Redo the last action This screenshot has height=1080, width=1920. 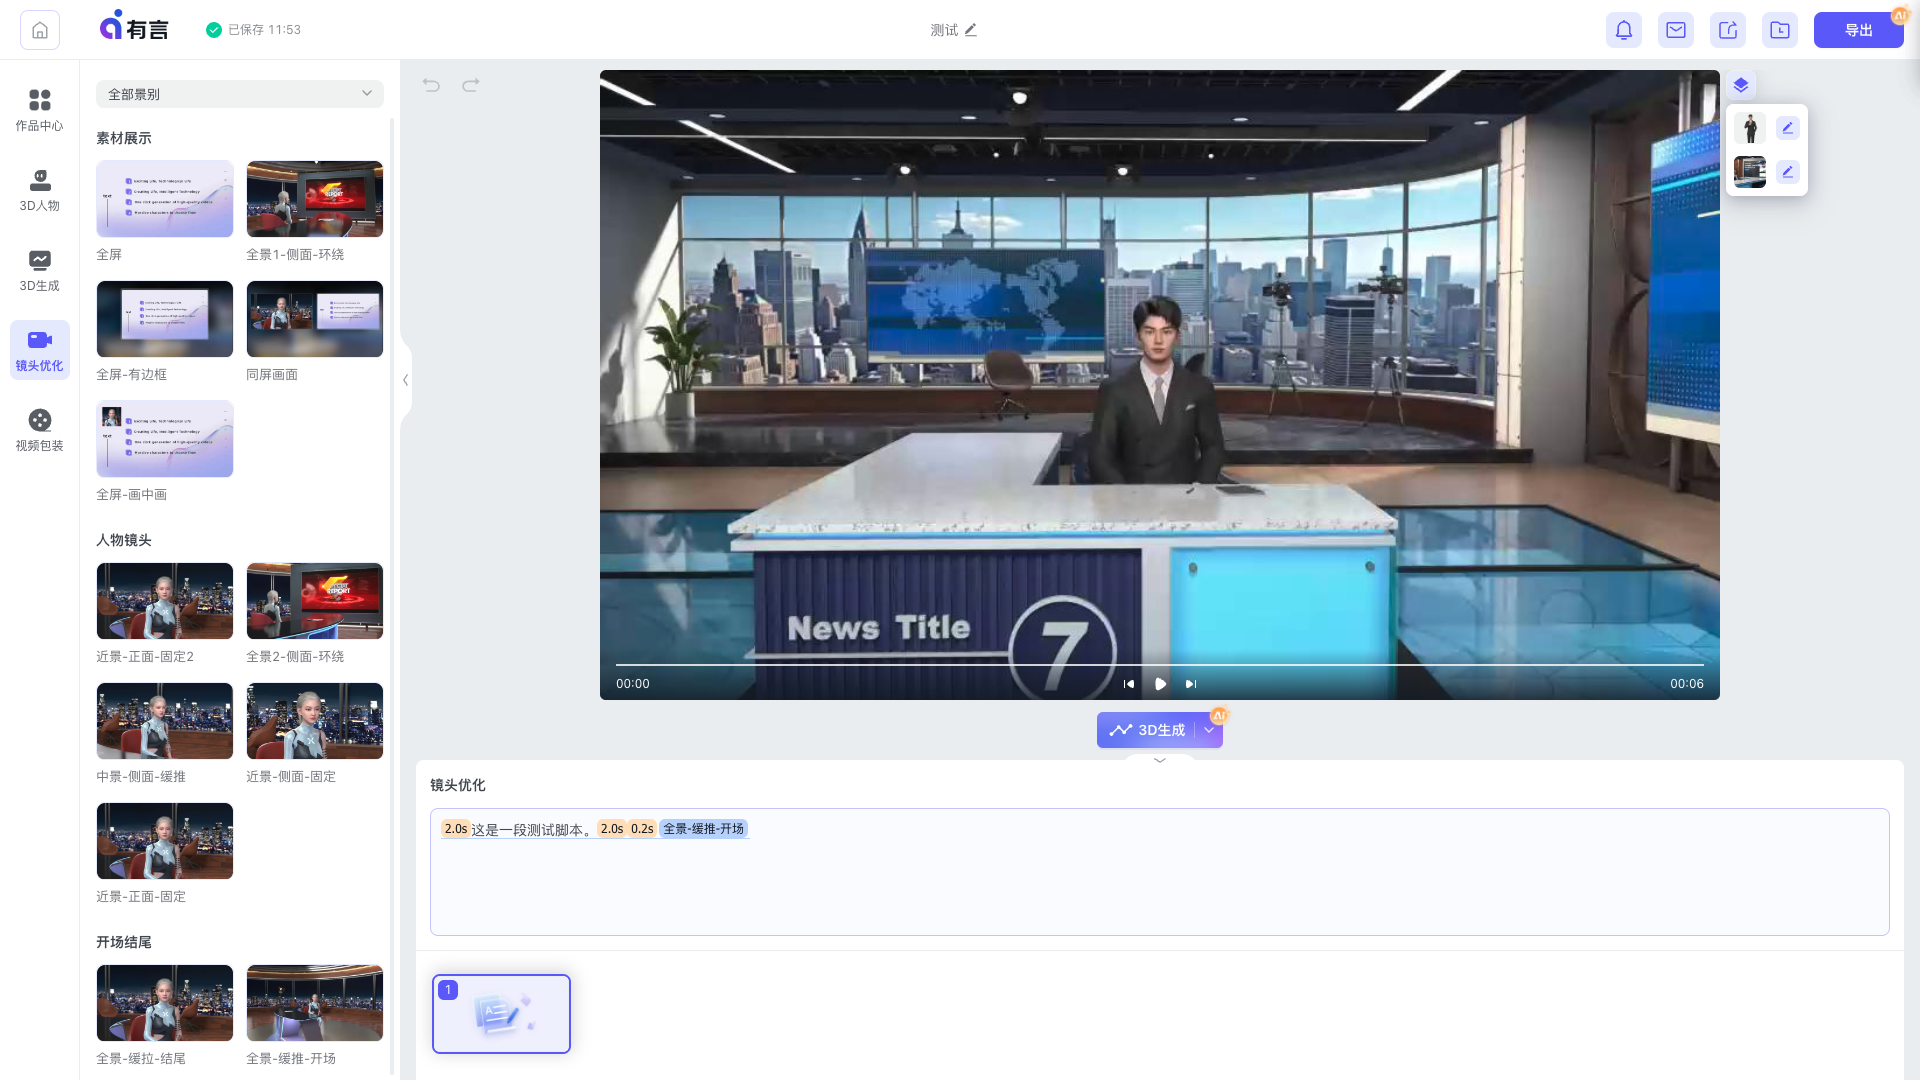pos(471,85)
